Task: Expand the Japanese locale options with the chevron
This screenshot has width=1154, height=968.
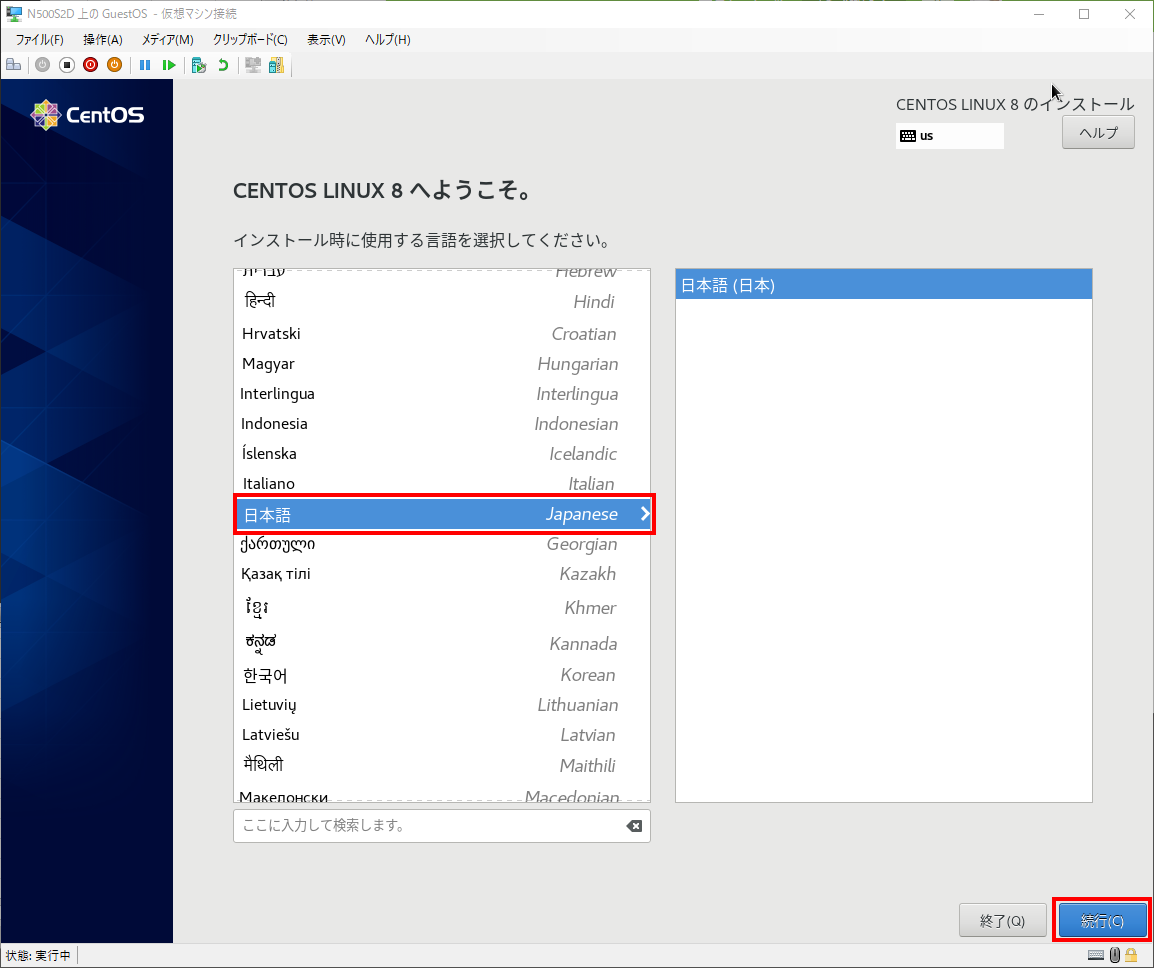Action: [643, 514]
